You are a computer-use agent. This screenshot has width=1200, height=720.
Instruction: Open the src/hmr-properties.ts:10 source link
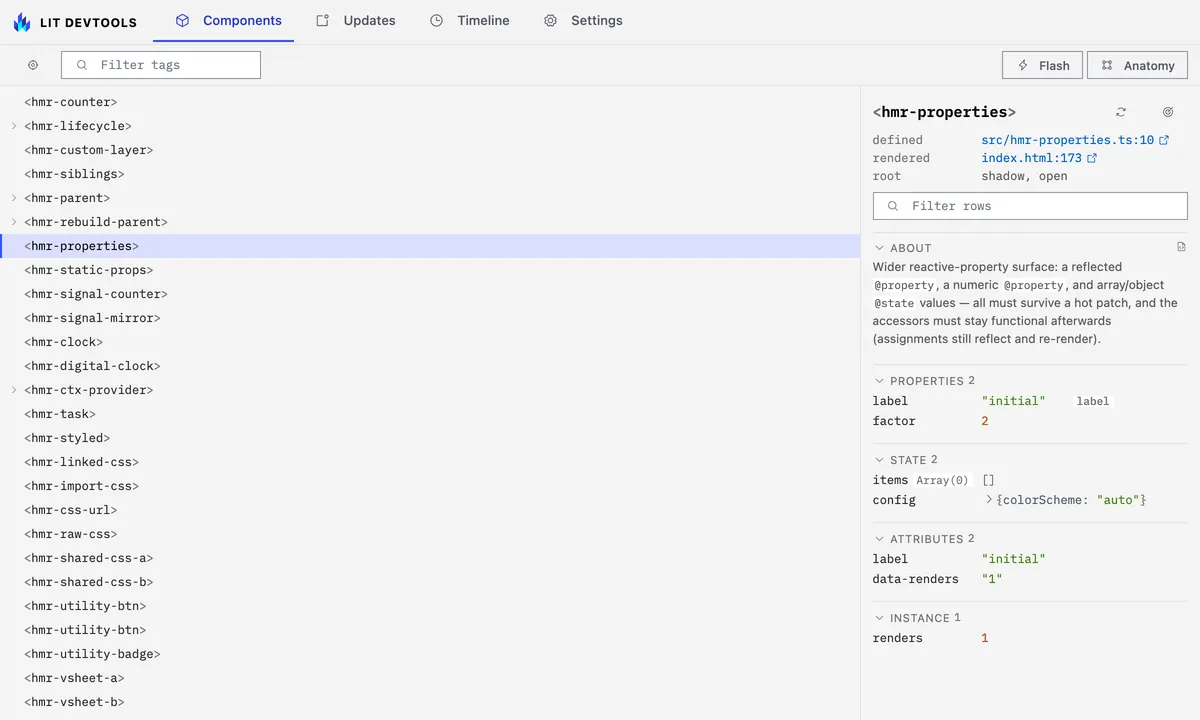[x=1068, y=141]
